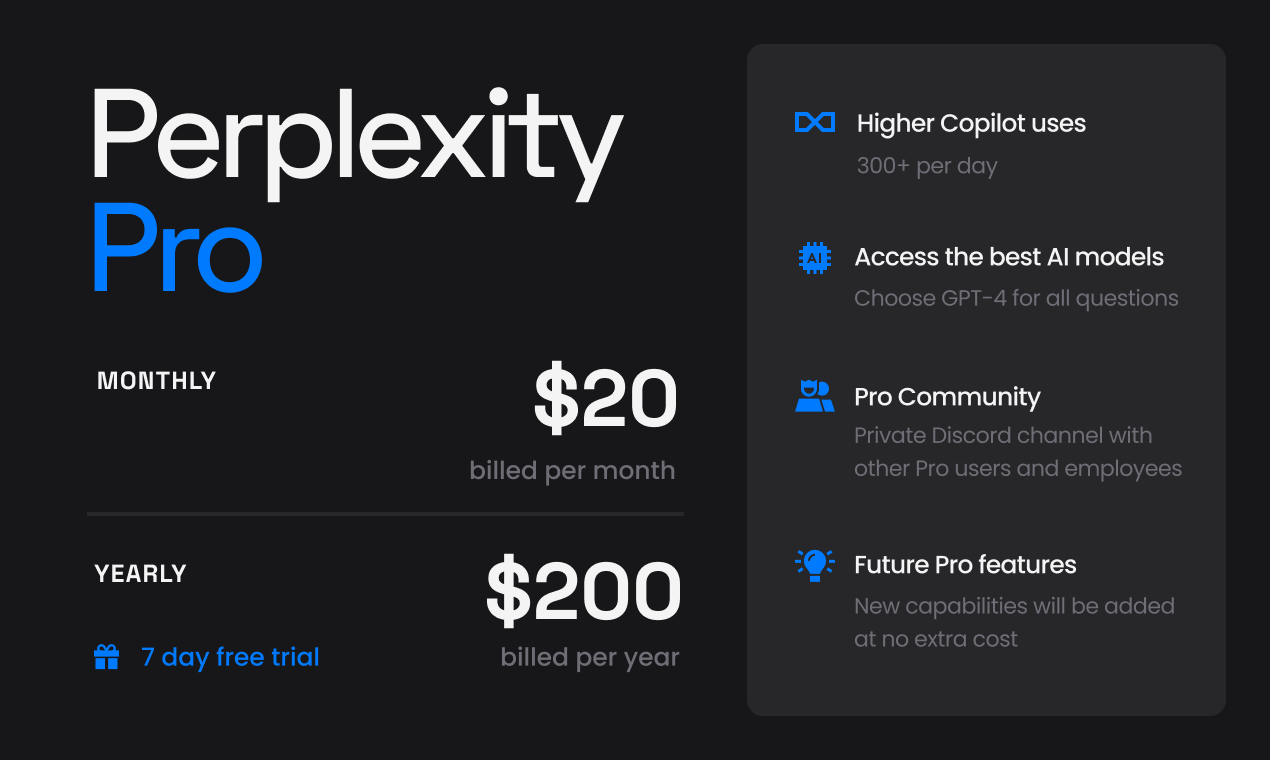Click the $200 yearly price

pos(583,592)
